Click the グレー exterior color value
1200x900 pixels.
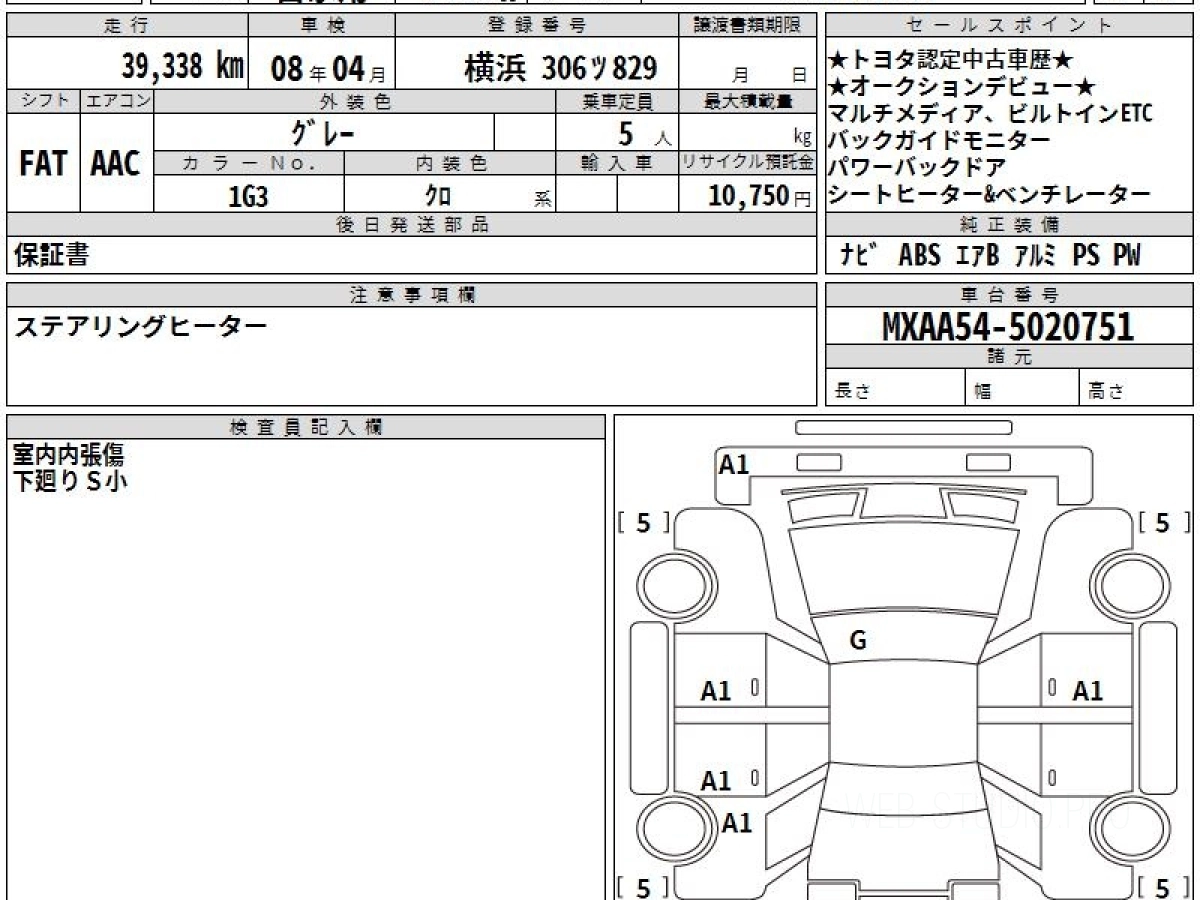coord(323,133)
